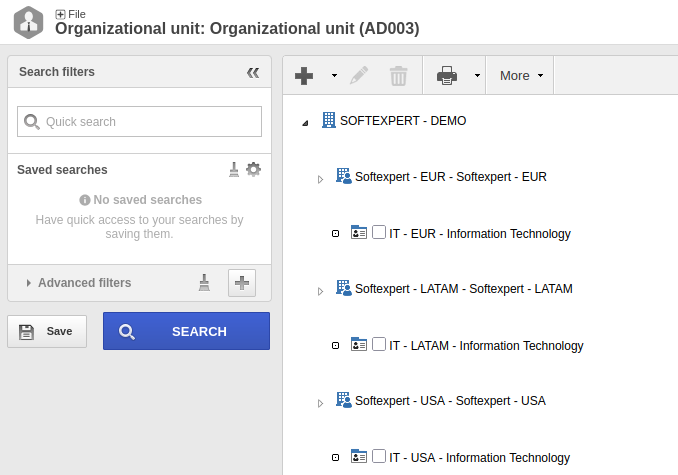
Task: Collapse the Search filters panel
Action: pos(253,73)
